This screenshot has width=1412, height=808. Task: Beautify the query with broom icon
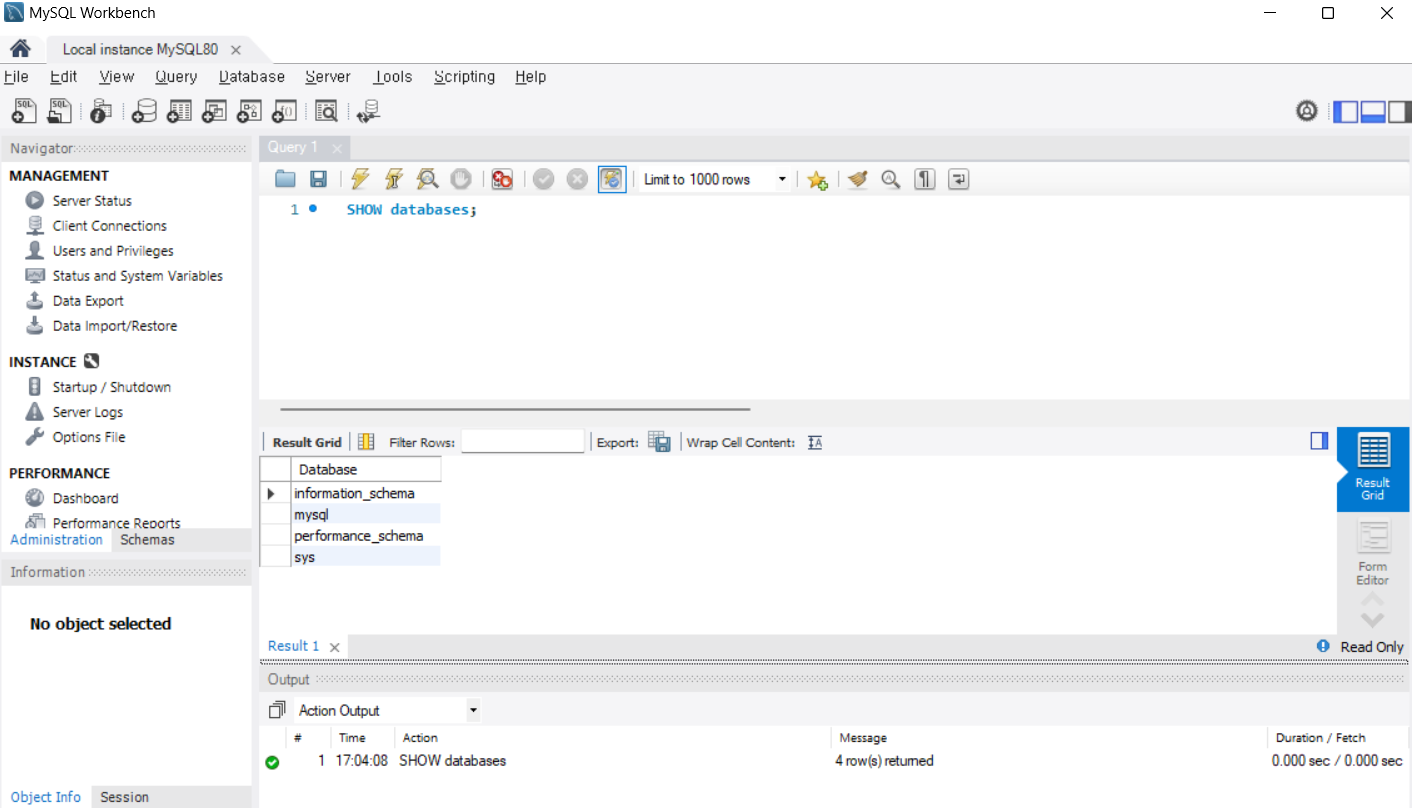(857, 179)
